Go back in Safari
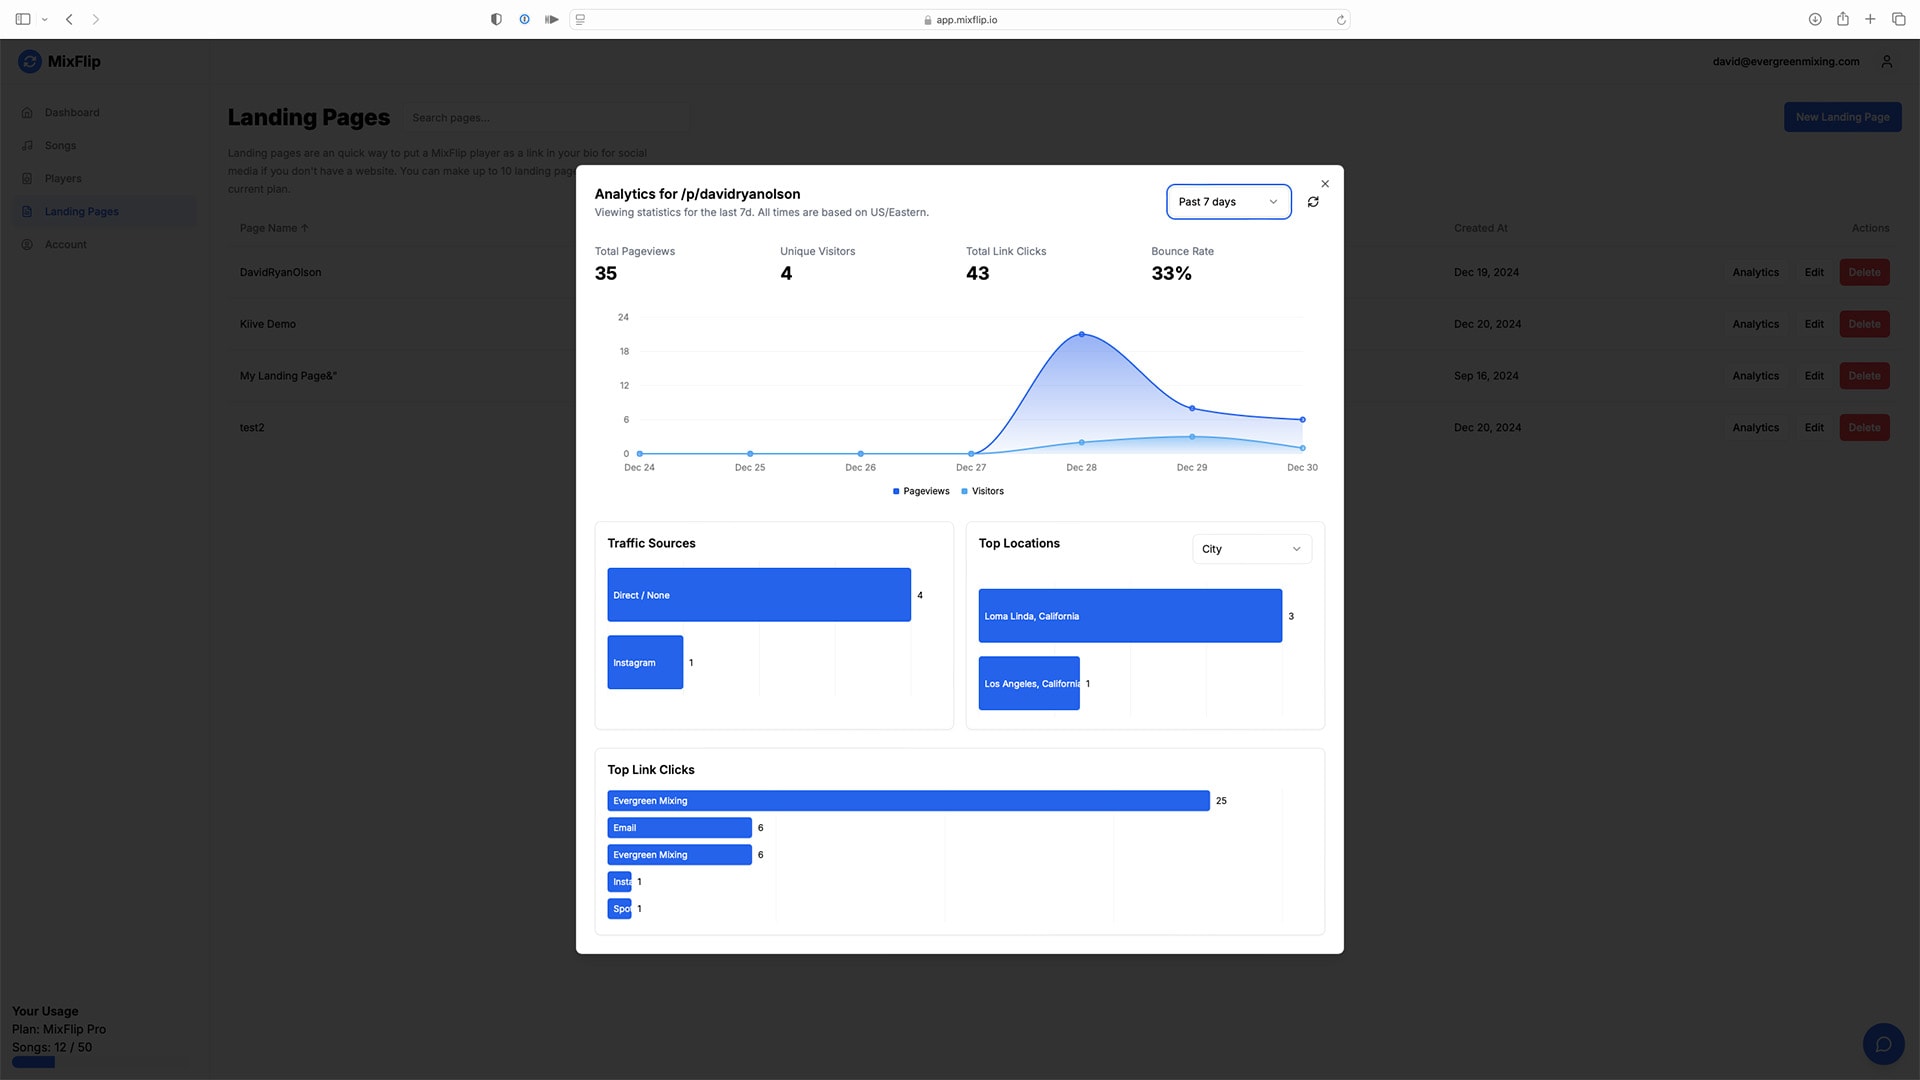This screenshot has width=1920, height=1080. [69, 19]
